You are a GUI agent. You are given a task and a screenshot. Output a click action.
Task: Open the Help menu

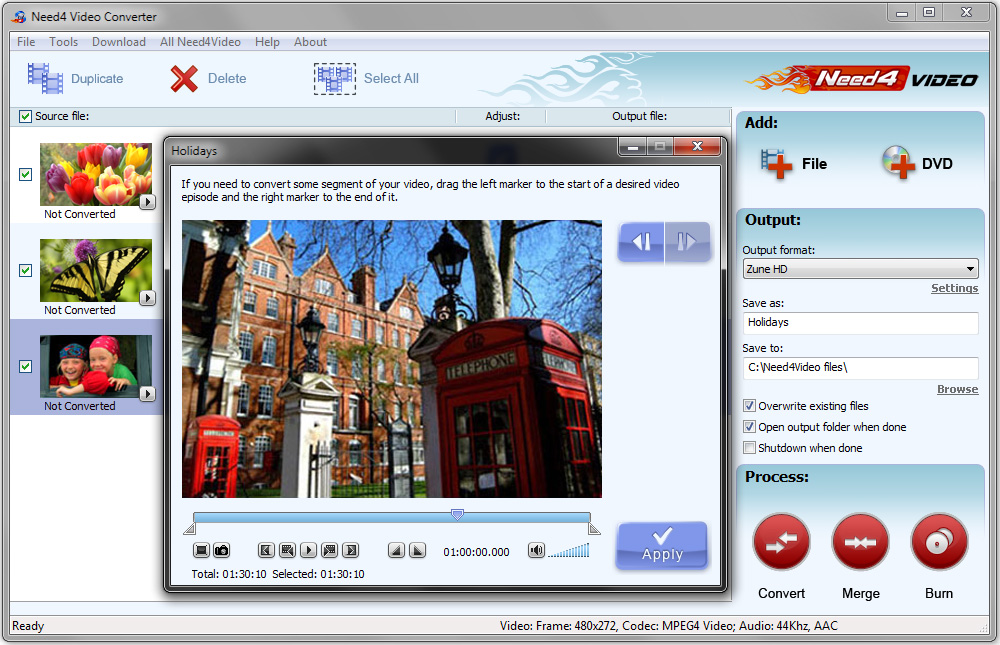(x=267, y=42)
